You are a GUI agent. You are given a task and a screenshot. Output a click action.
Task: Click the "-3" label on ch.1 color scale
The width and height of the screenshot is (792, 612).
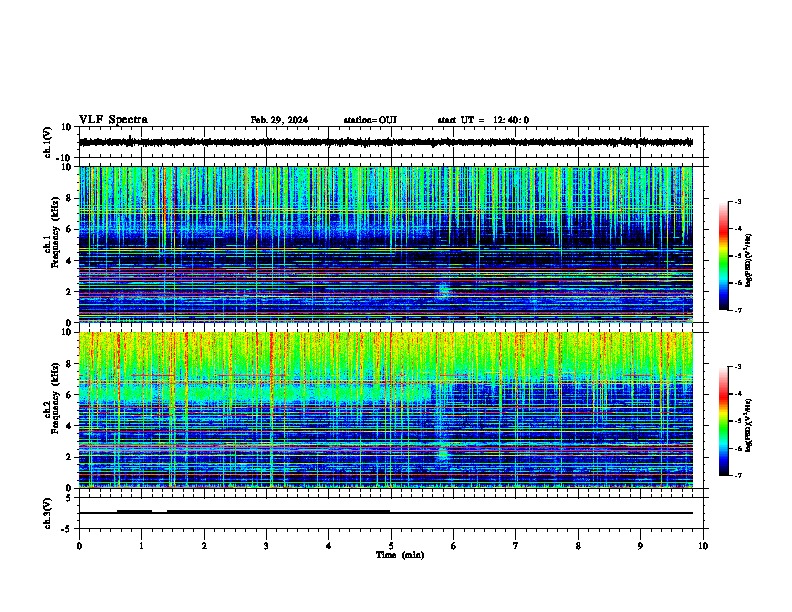(x=738, y=201)
